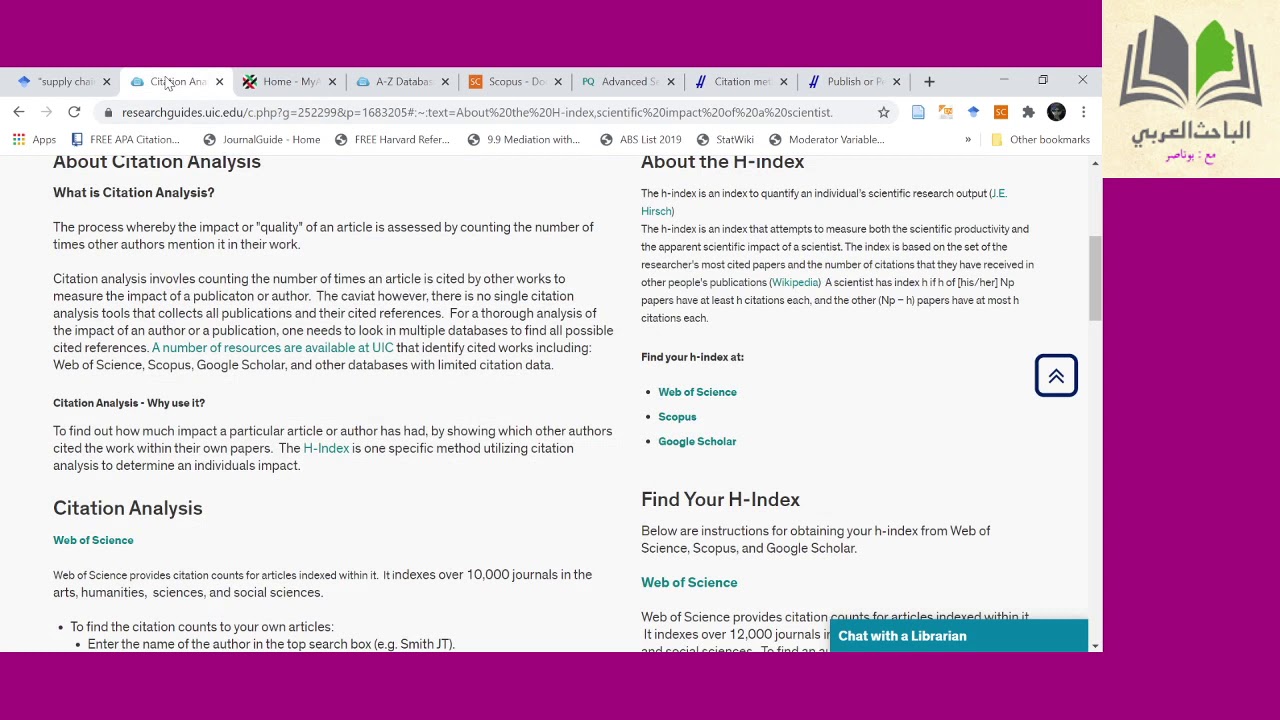This screenshot has width=1280, height=720.
Task: Close the 'supply chain' tab
Action: tap(106, 82)
